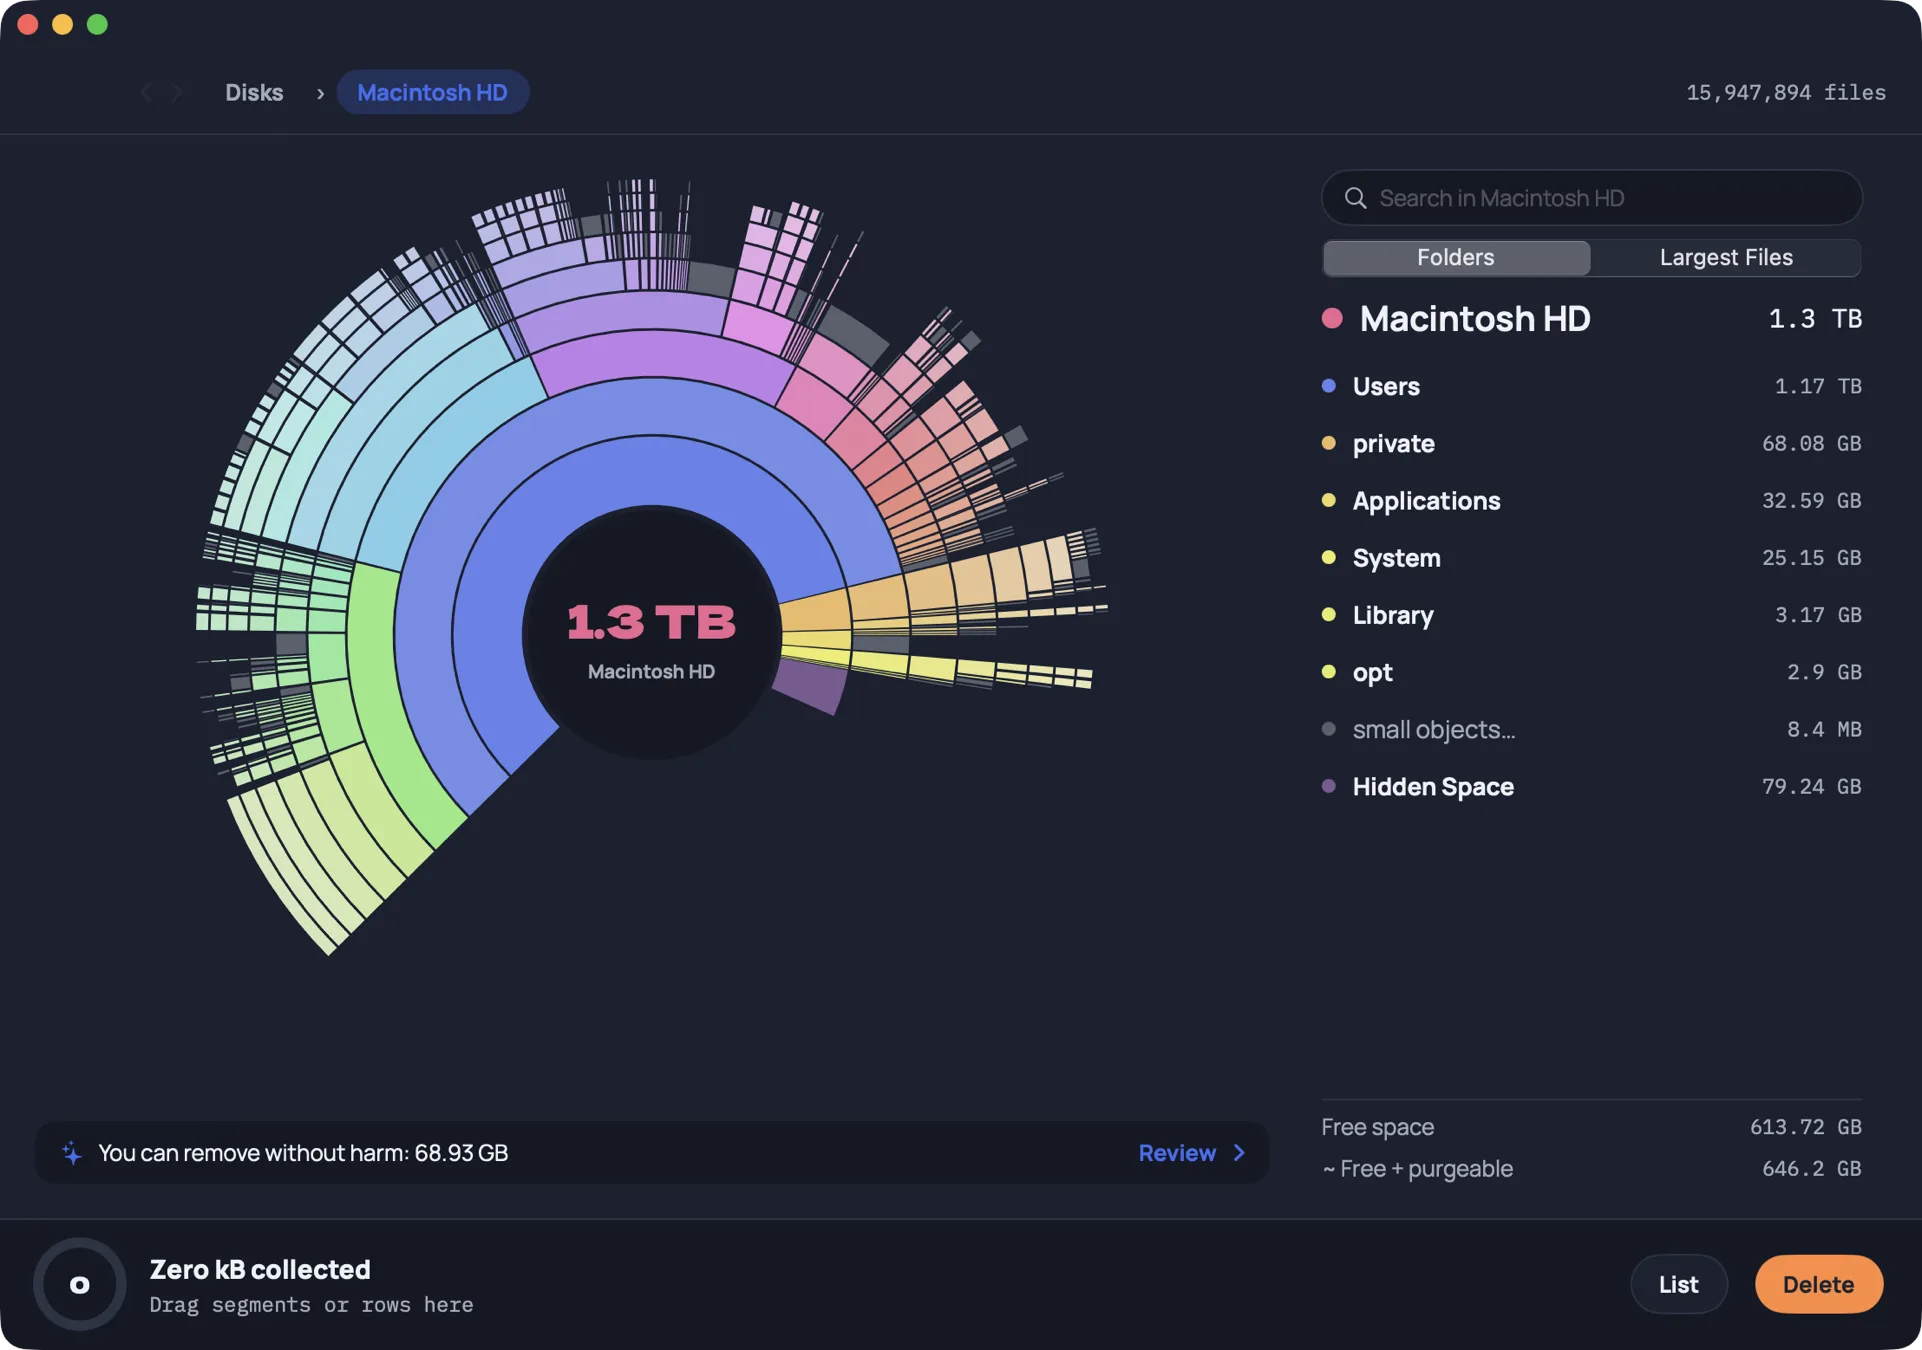This screenshot has height=1350, width=1922.
Task: Open the Applications folder row
Action: click(x=1592, y=500)
